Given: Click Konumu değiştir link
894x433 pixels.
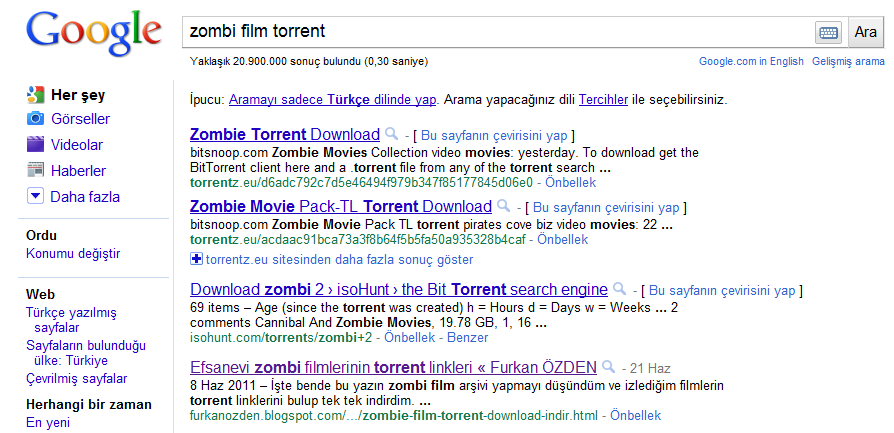Looking at the screenshot, I should [x=73, y=253].
